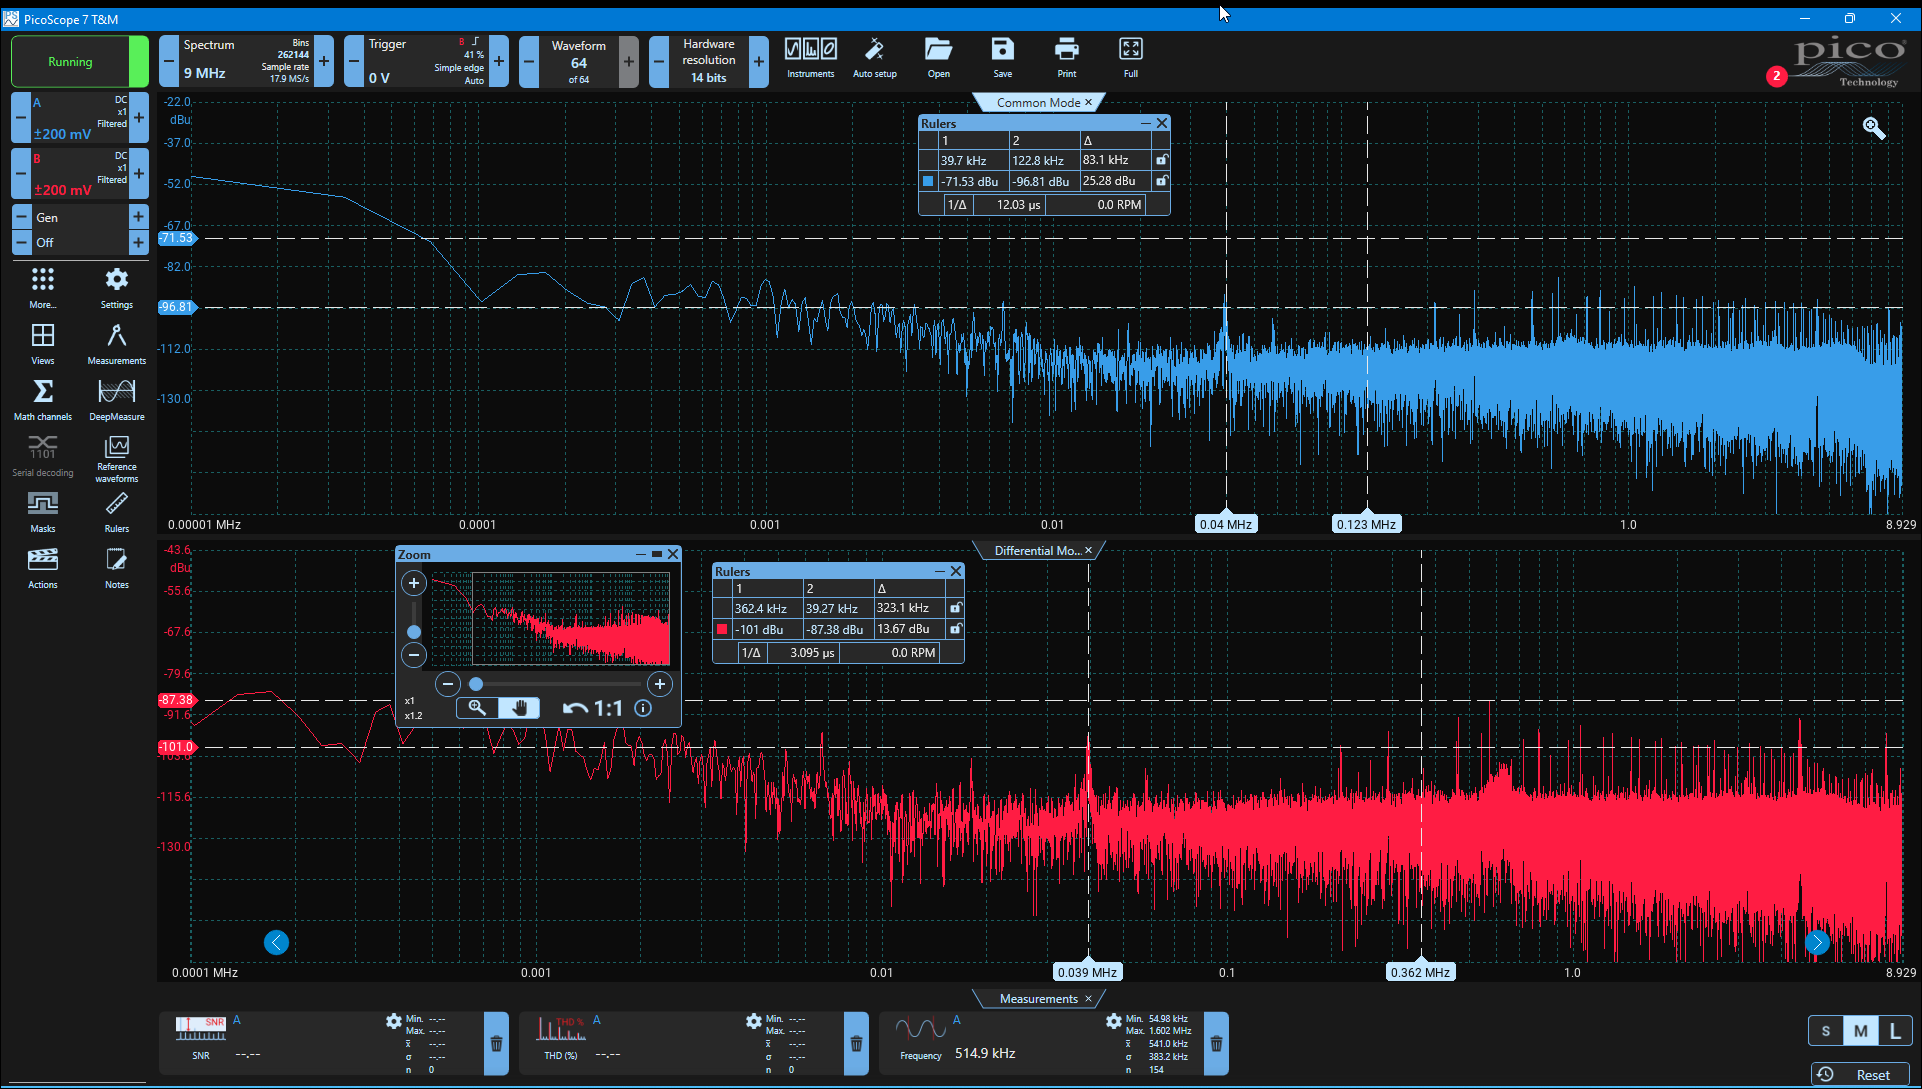Click the magnifier zoom icon on the blue spectrum

click(1874, 128)
